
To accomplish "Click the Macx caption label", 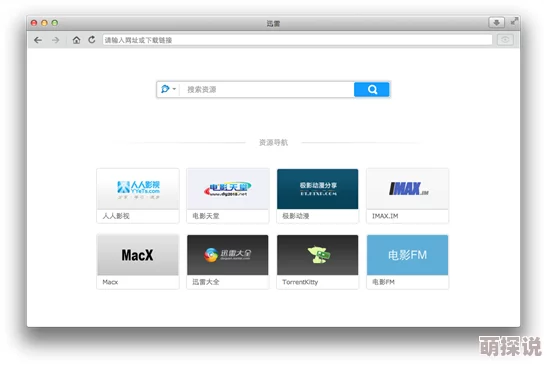I will point(110,282).
